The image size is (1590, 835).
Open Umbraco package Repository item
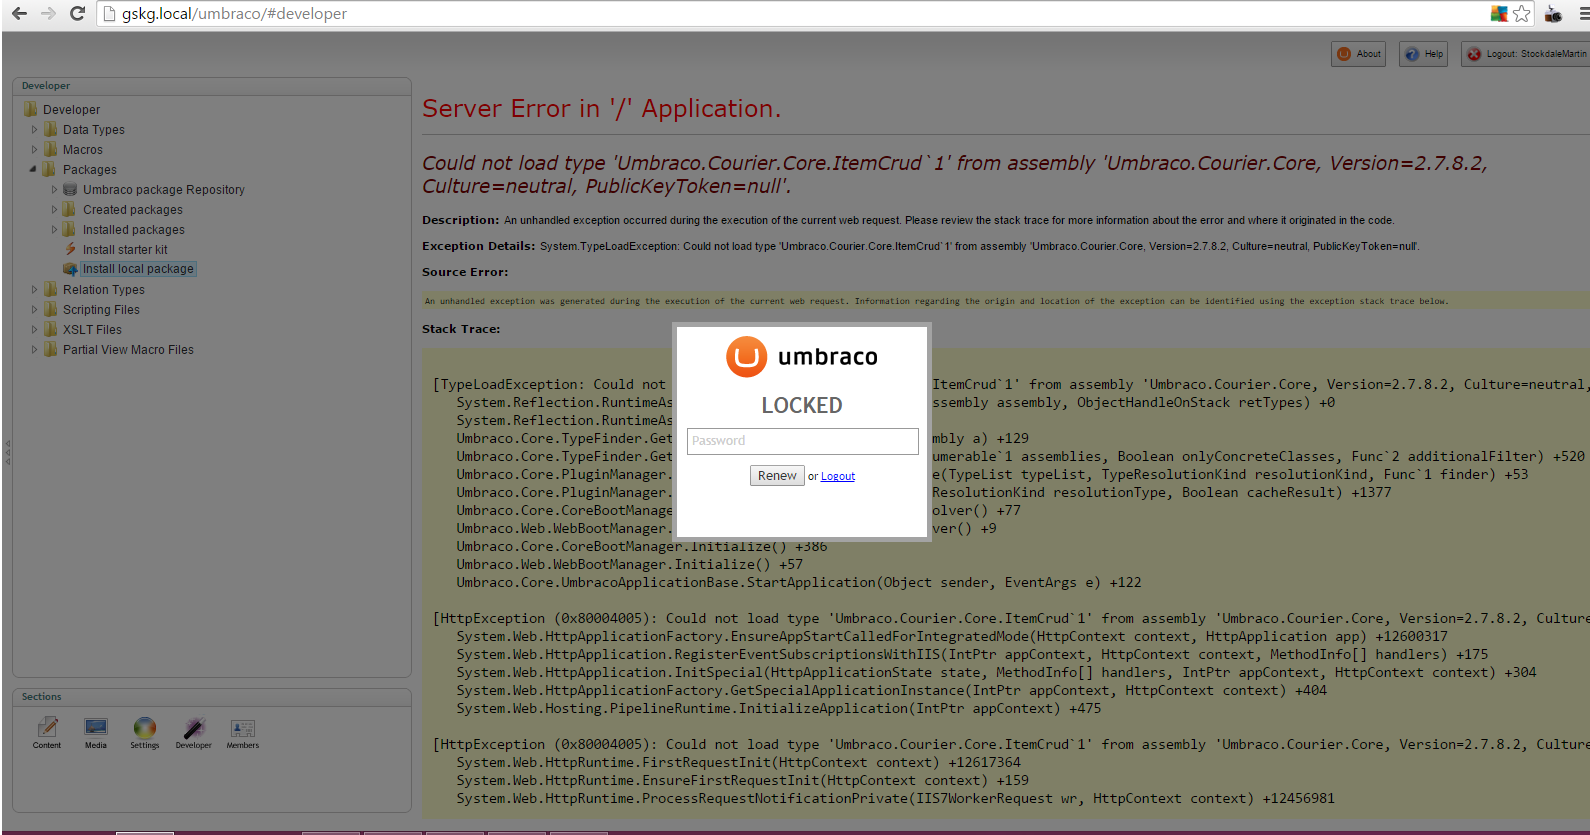164,190
